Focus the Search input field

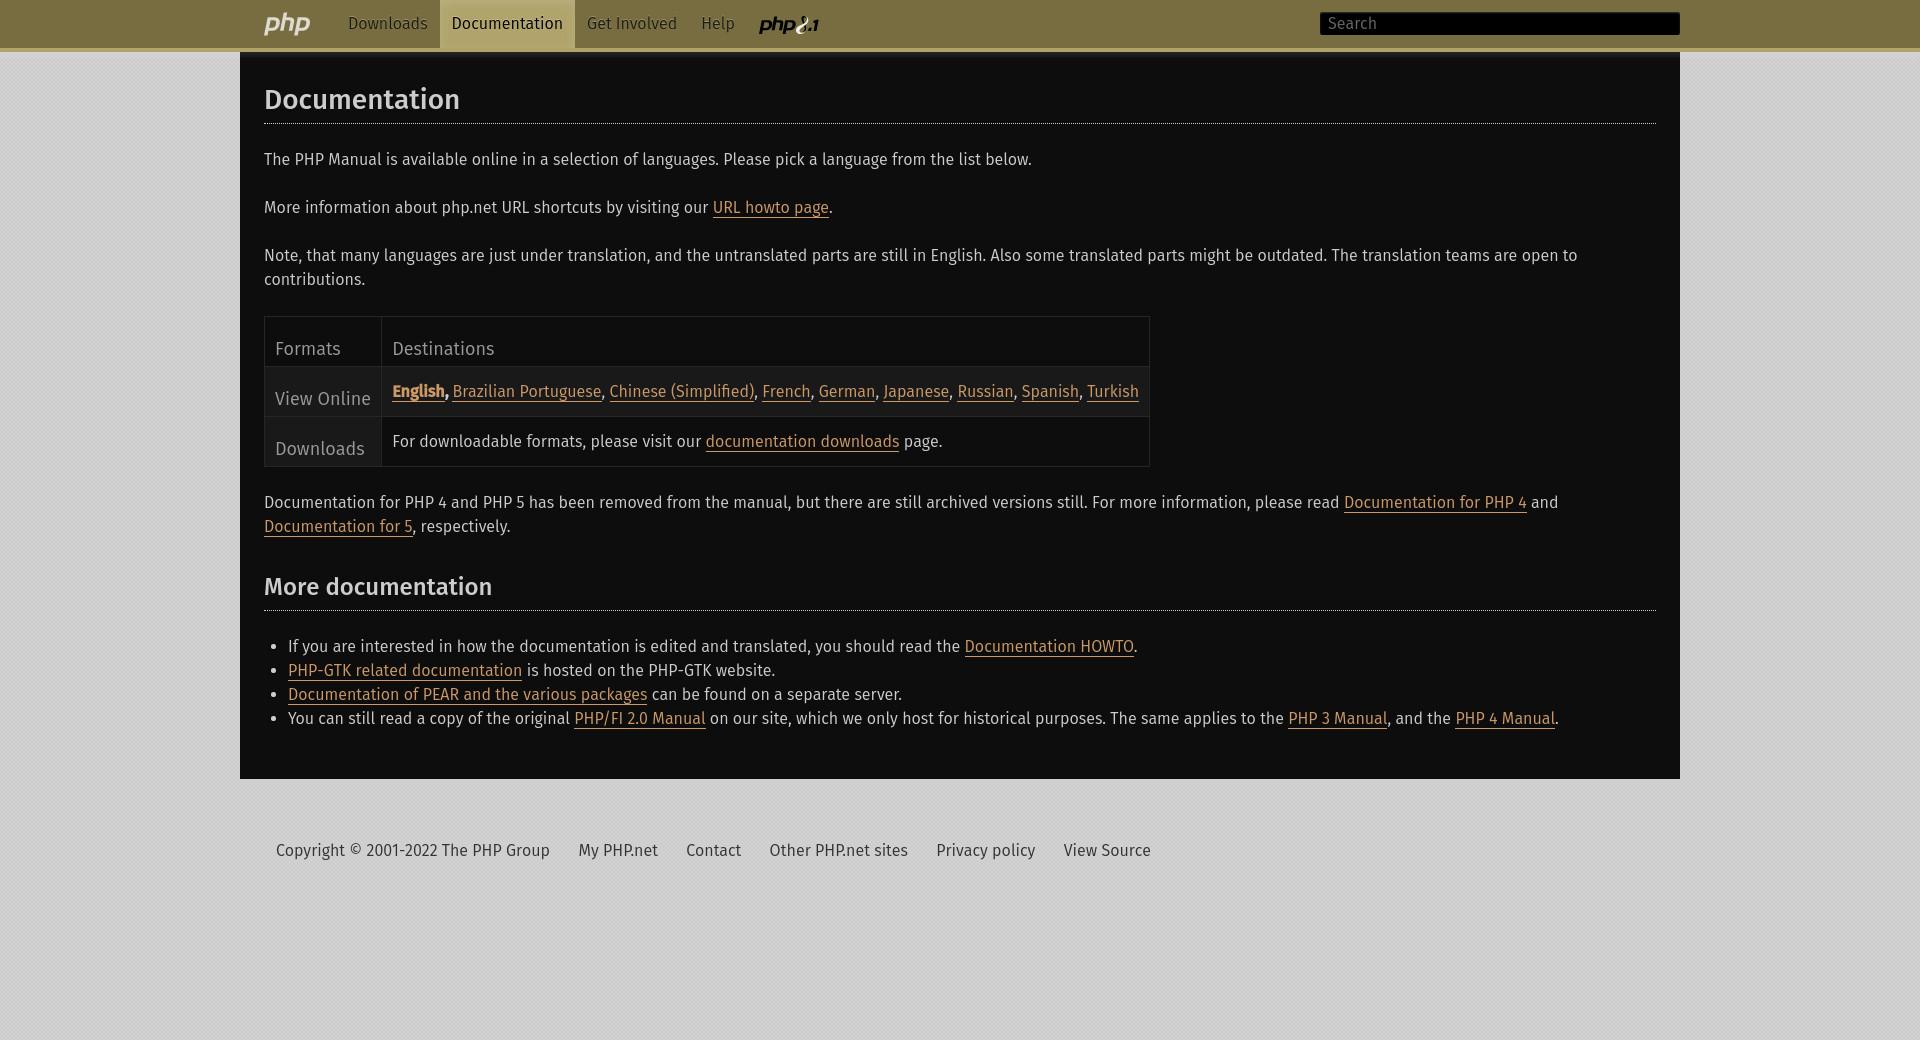(x=1499, y=24)
